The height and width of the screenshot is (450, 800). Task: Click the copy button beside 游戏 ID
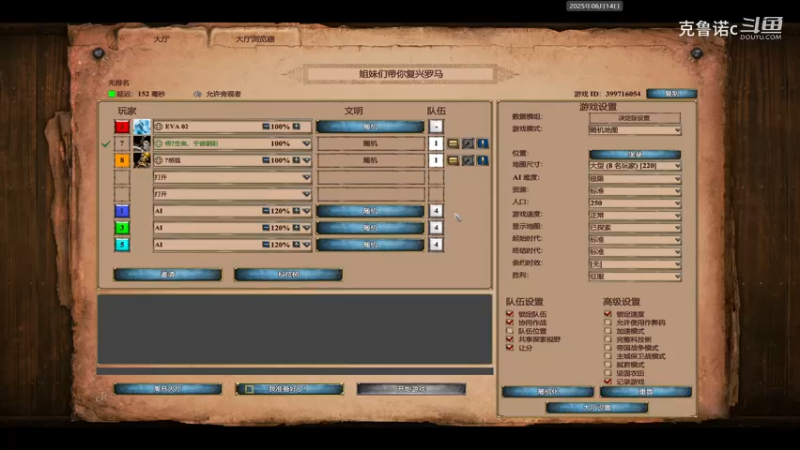click(671, 94)
